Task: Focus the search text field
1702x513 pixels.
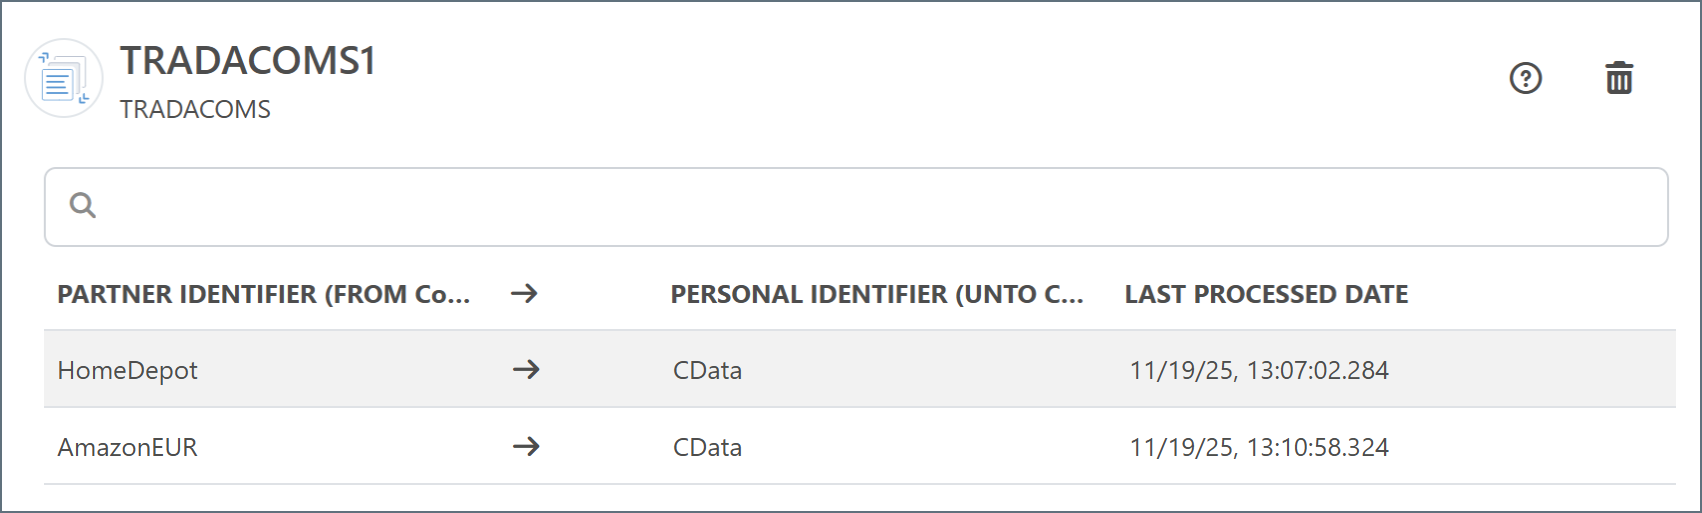Action: coord(870,207)
